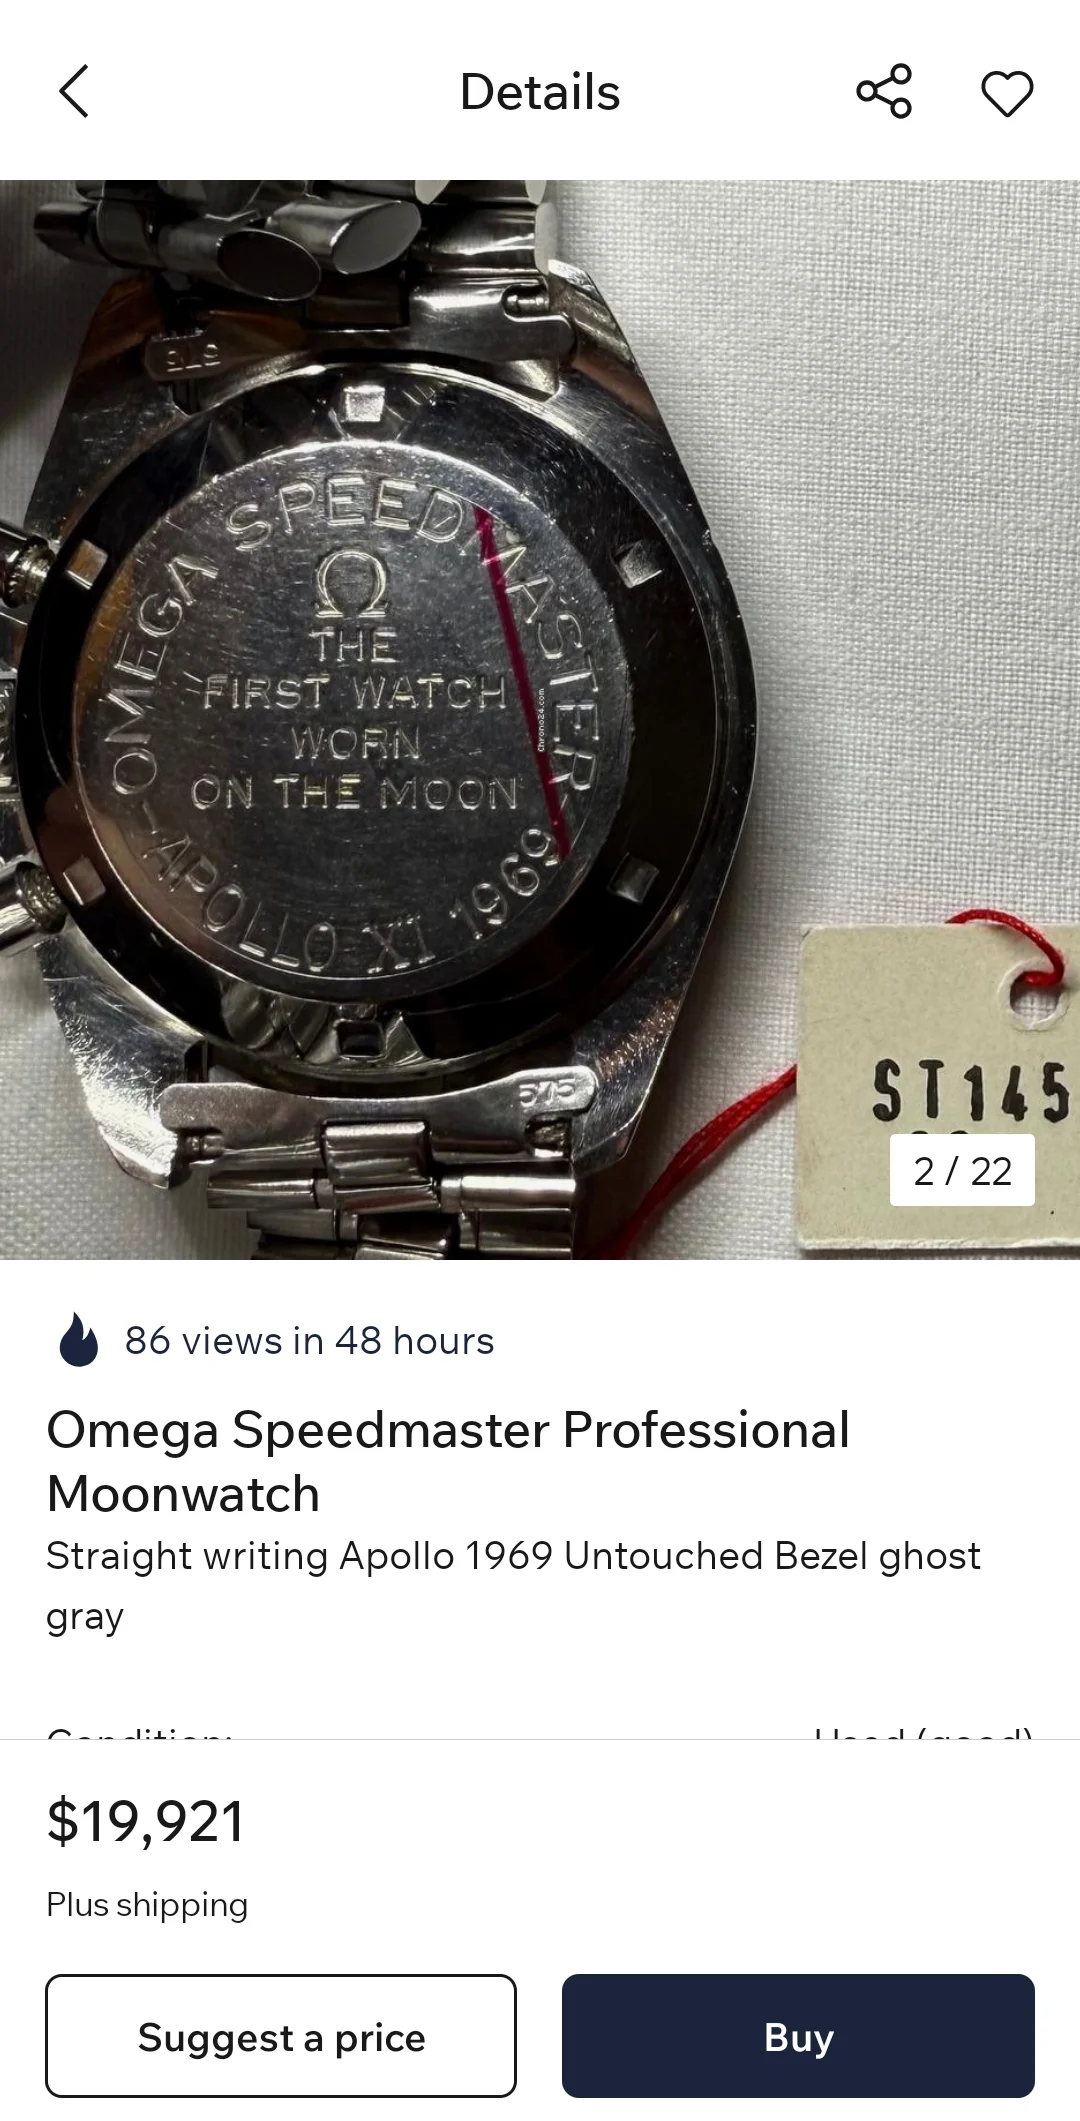Viewport: 1080px width, 2121px height.
Task: Tap the Omega logo engraving on caseback
Action: click(351, 585)
